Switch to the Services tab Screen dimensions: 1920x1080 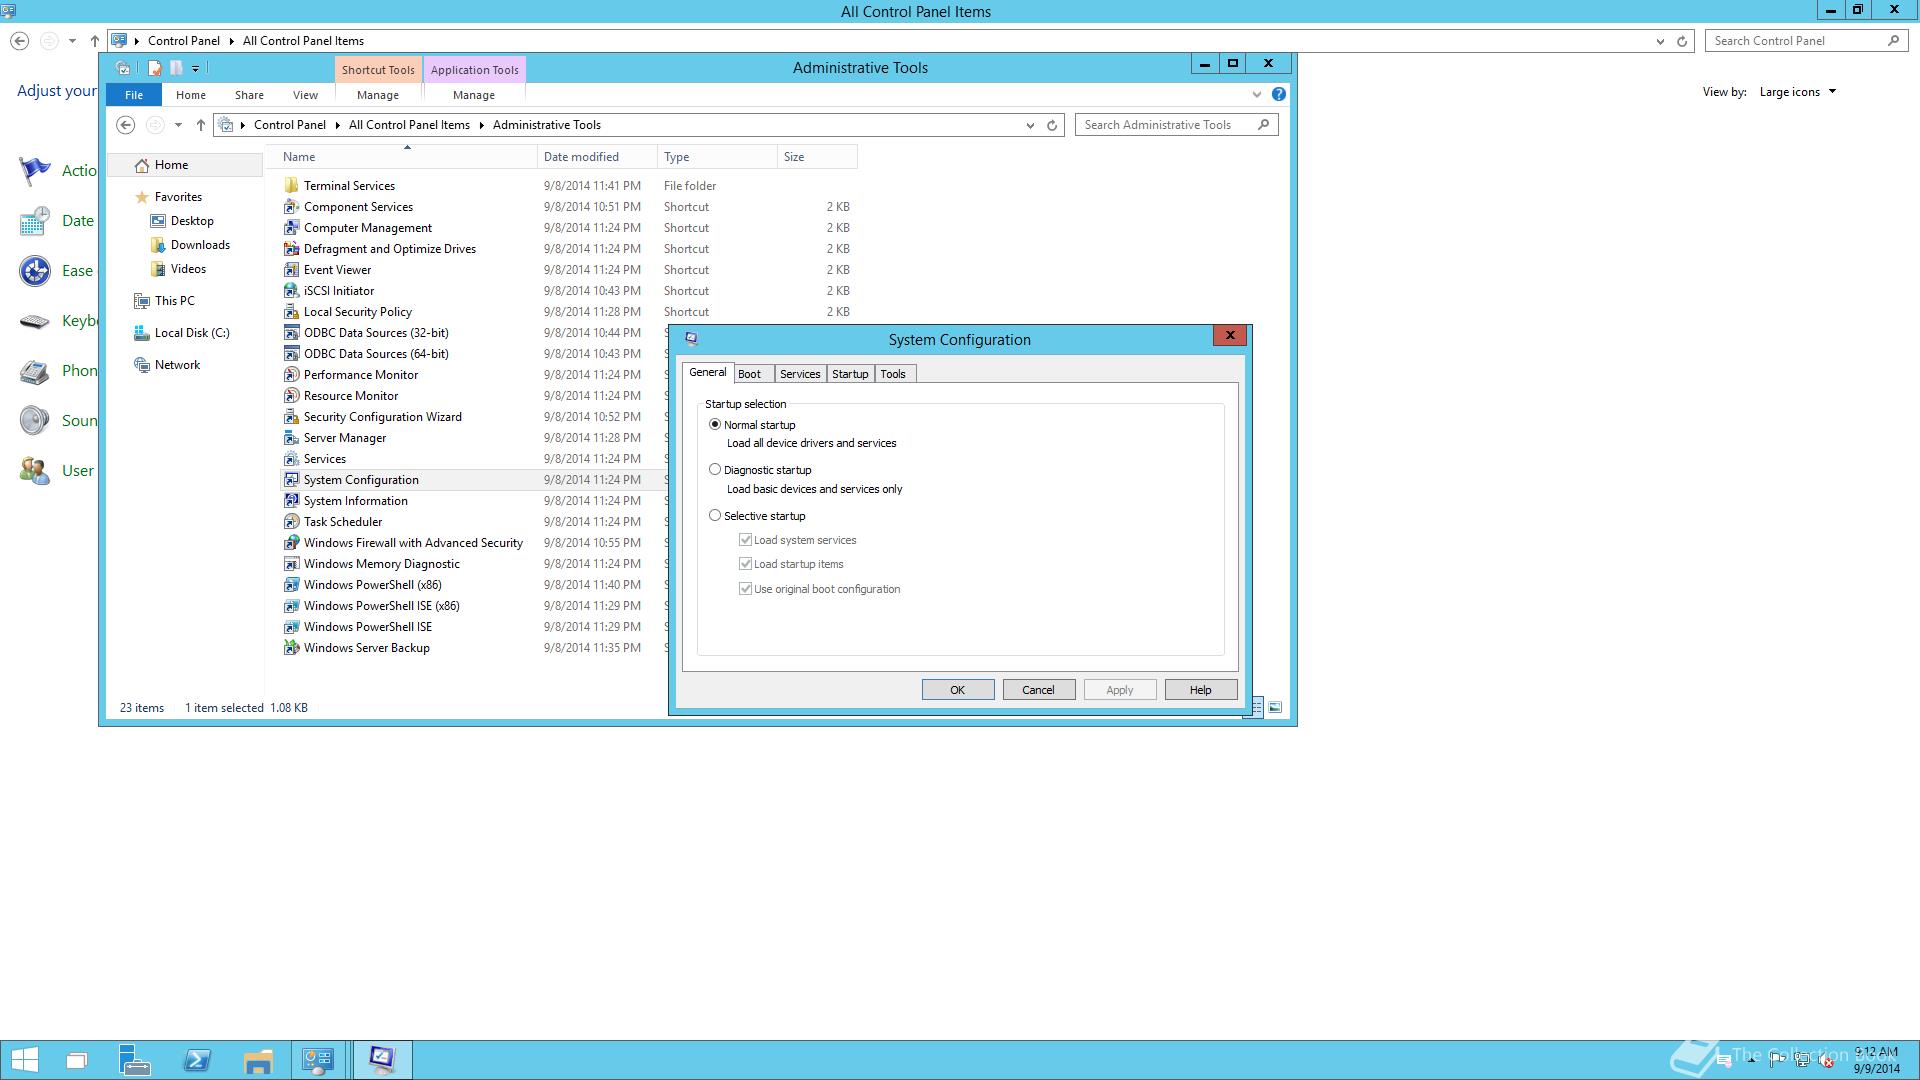pos(800,374)
